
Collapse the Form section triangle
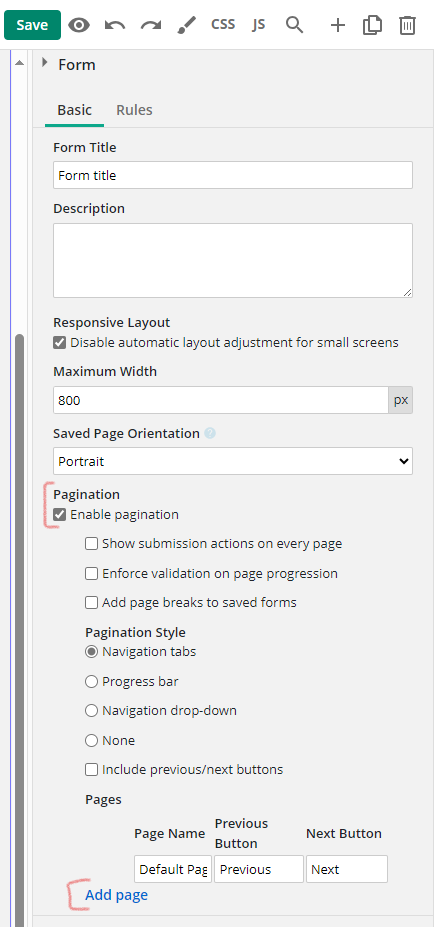45,62
